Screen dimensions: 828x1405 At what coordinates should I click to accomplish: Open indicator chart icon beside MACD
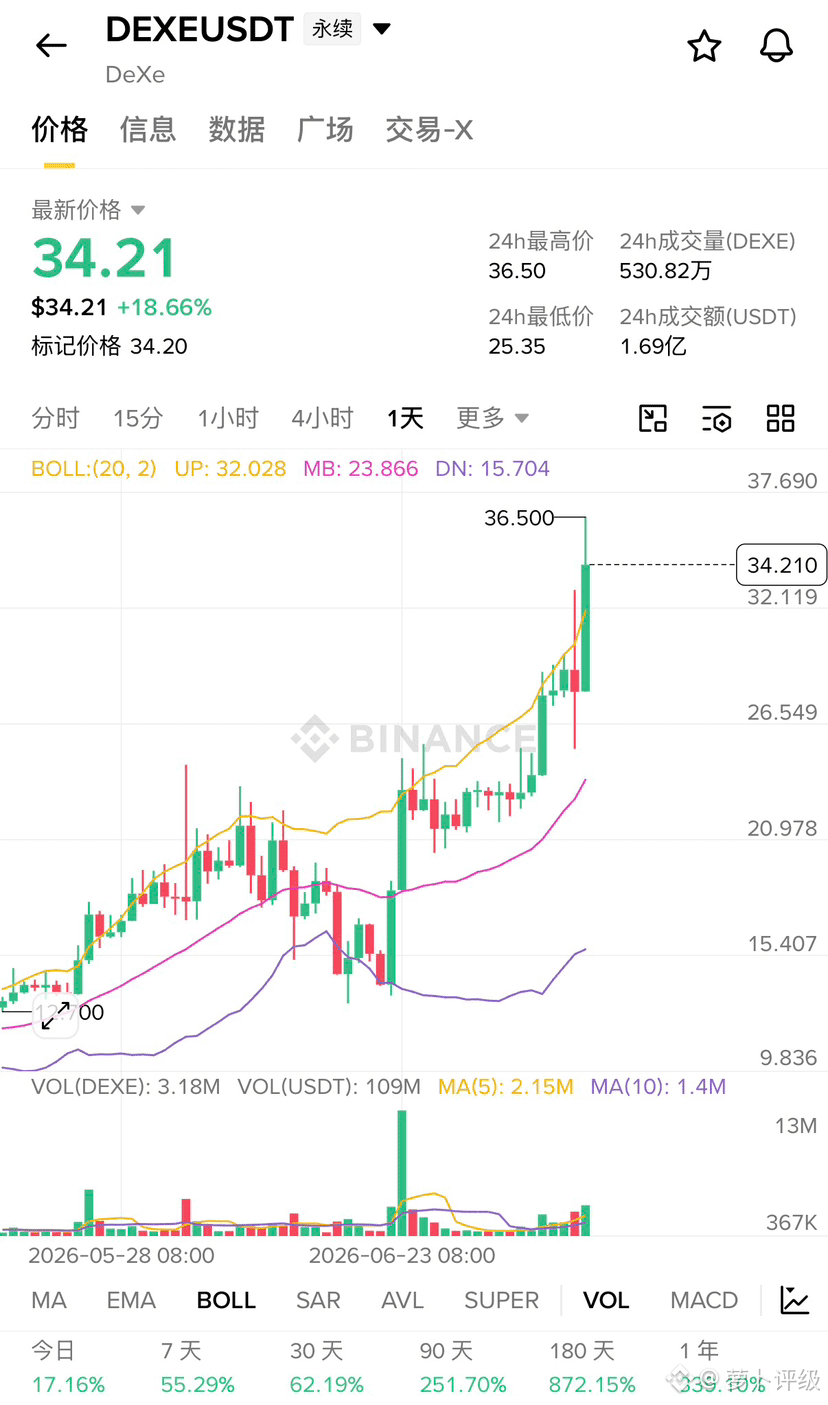click(x=795, y=1300)
